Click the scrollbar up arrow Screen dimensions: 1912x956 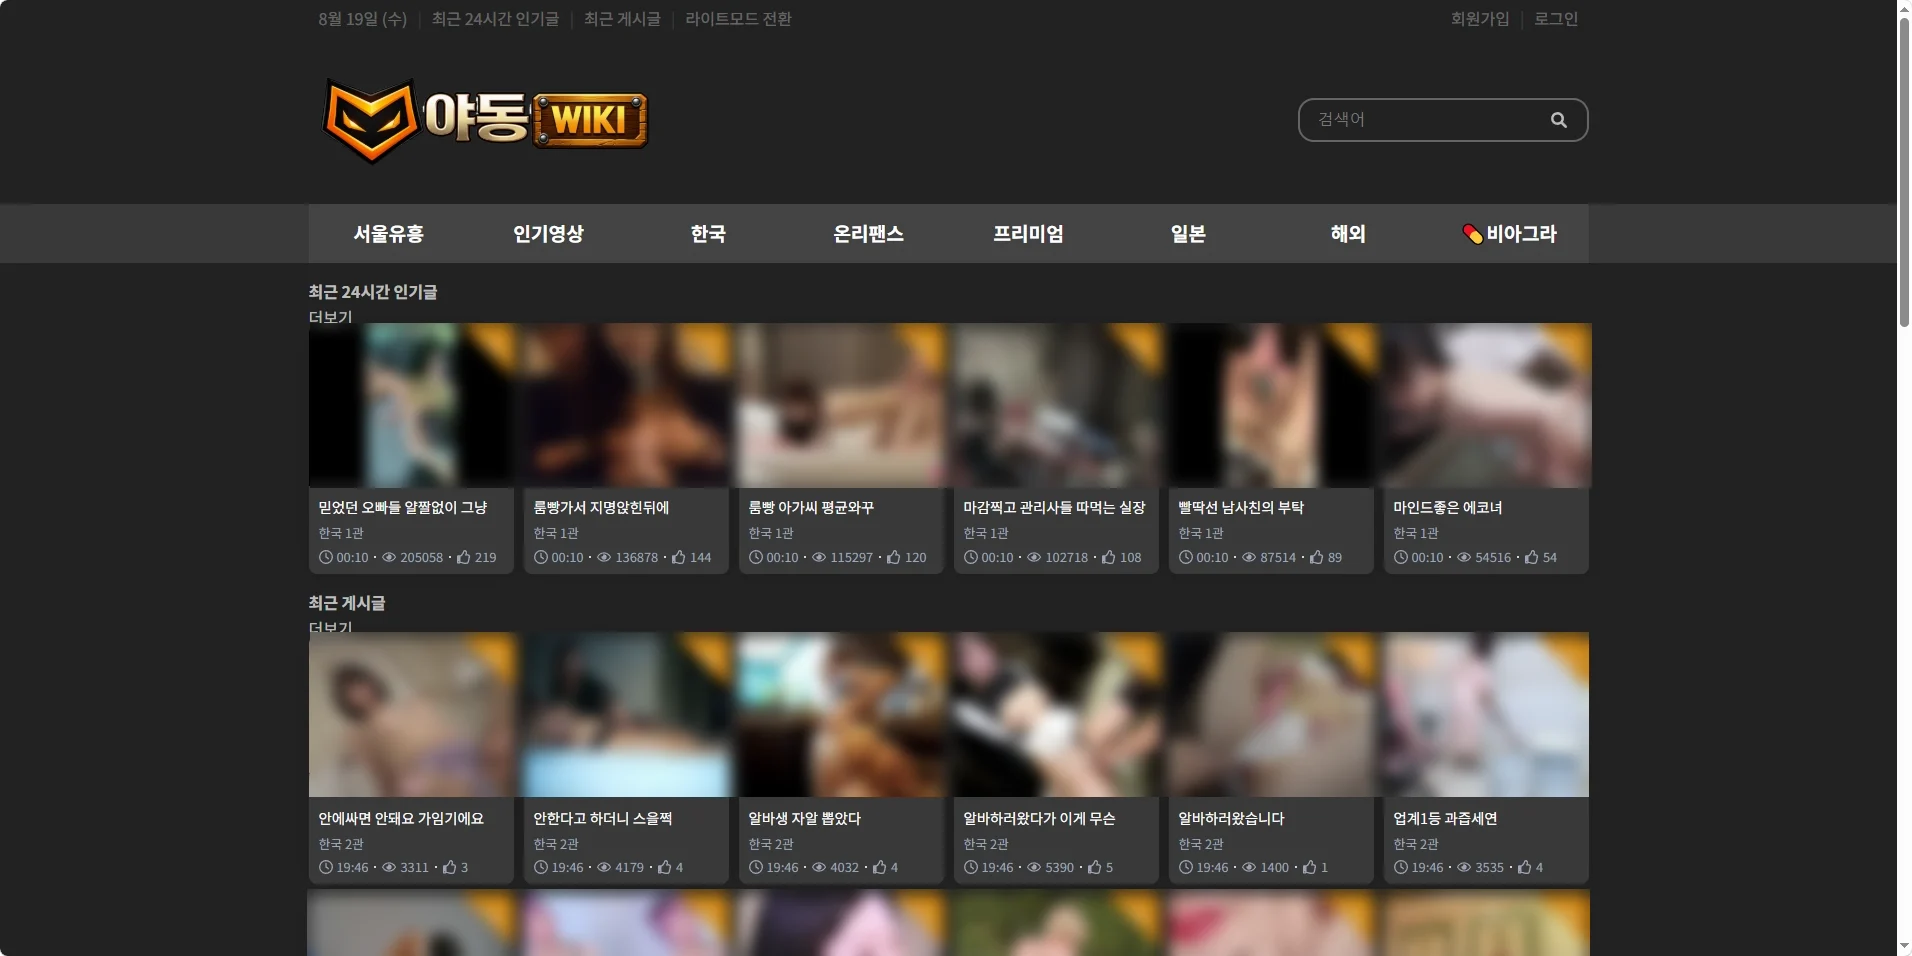1904,8
